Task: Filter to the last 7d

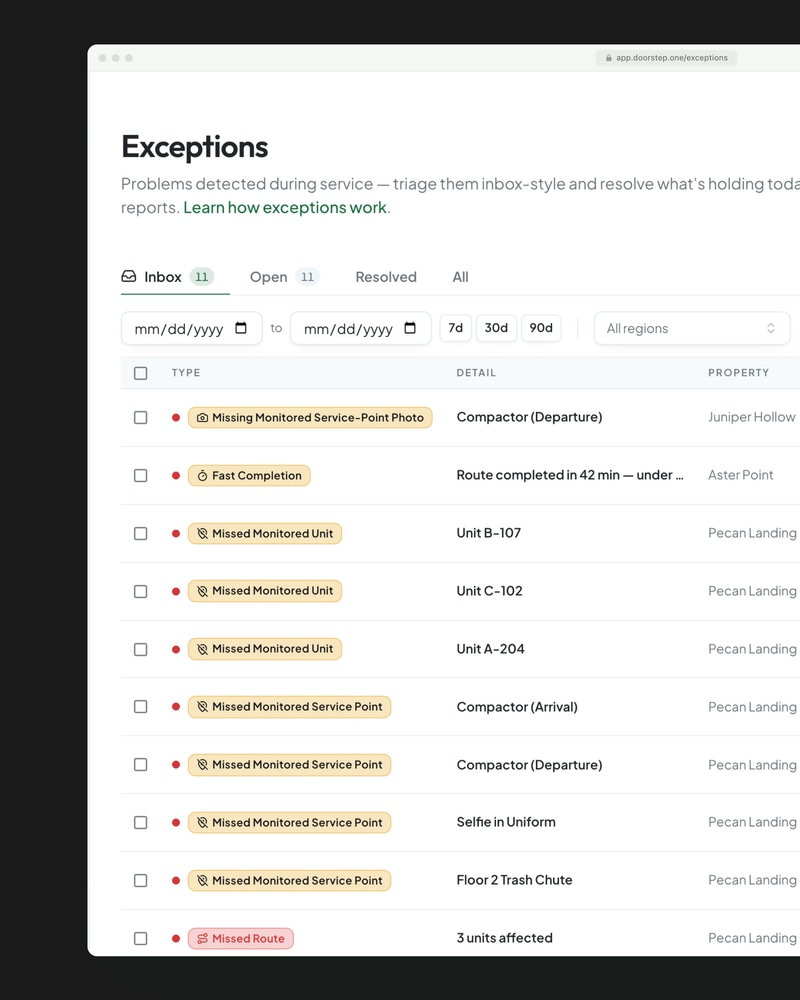Action: click(456, 328)
